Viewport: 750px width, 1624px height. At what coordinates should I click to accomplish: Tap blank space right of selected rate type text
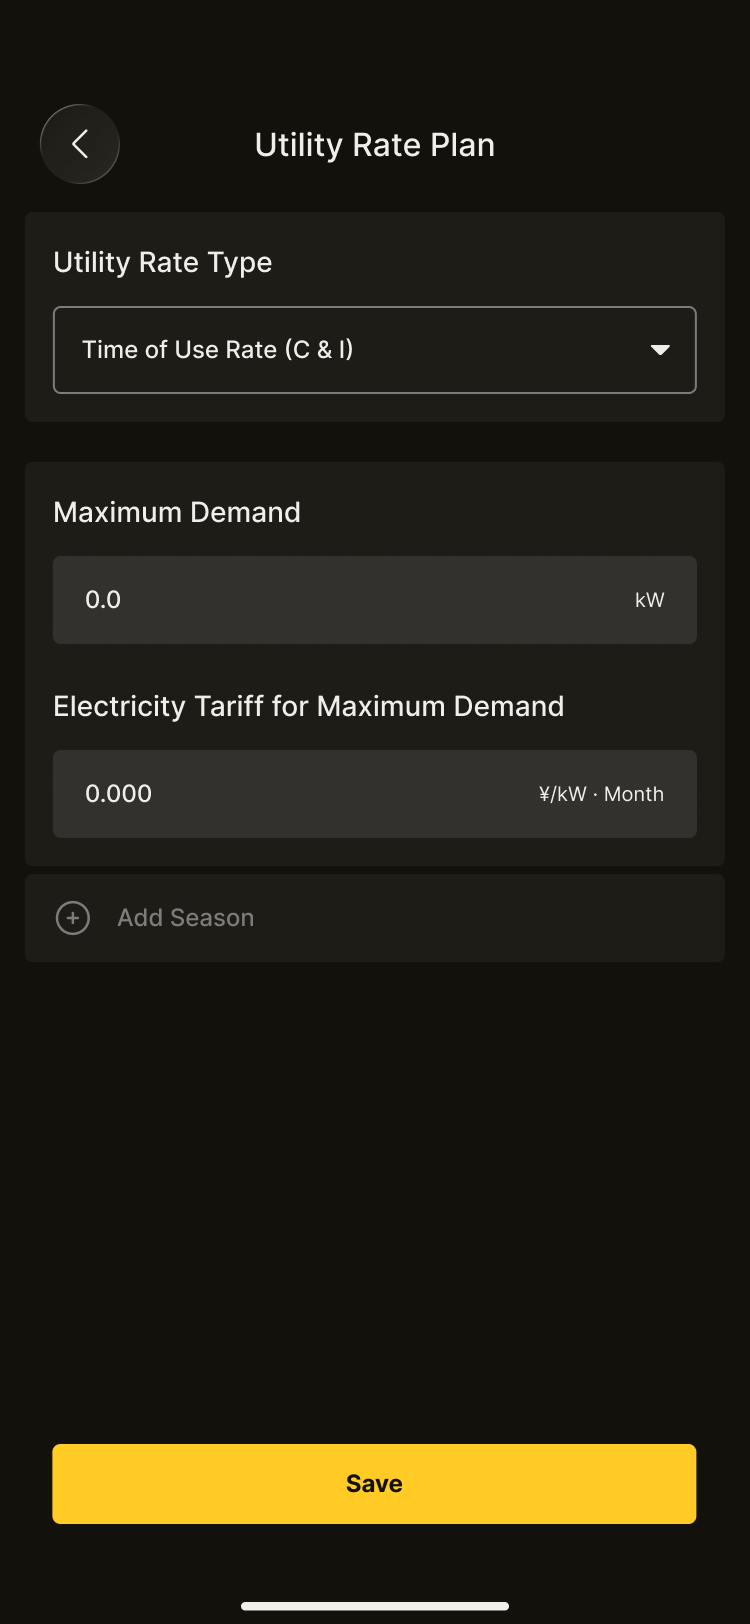[x=500, y=350]
